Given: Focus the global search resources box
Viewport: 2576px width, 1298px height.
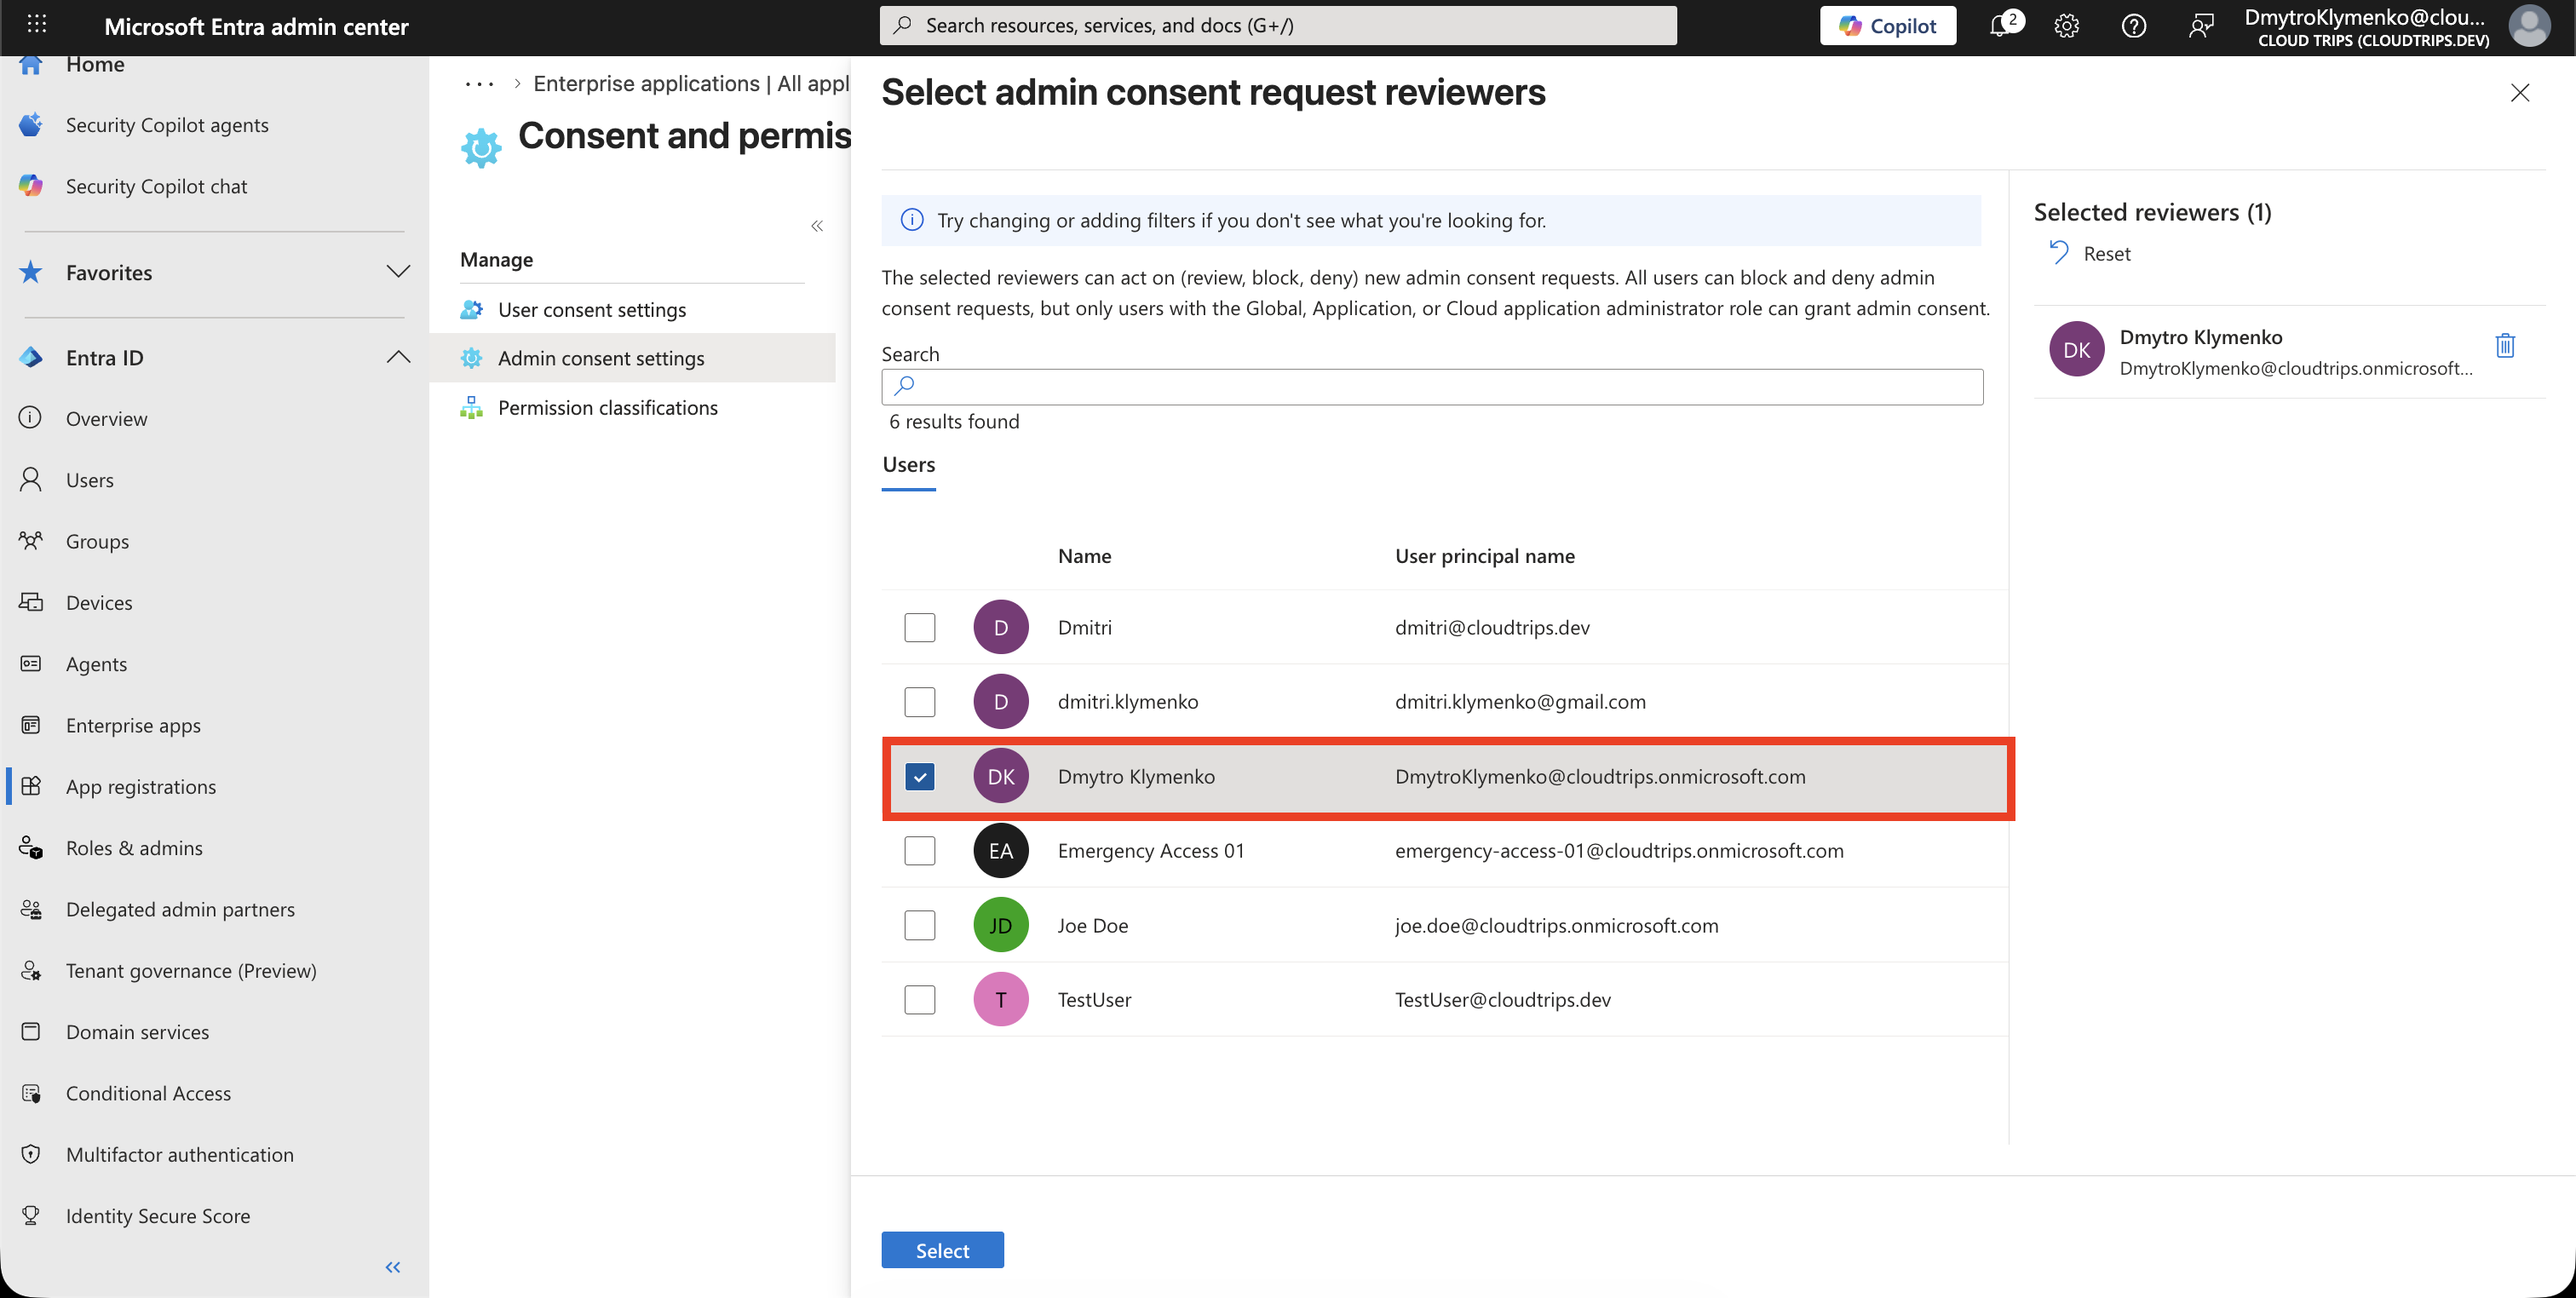Looking at the screenshot, I should point(1278,25).
